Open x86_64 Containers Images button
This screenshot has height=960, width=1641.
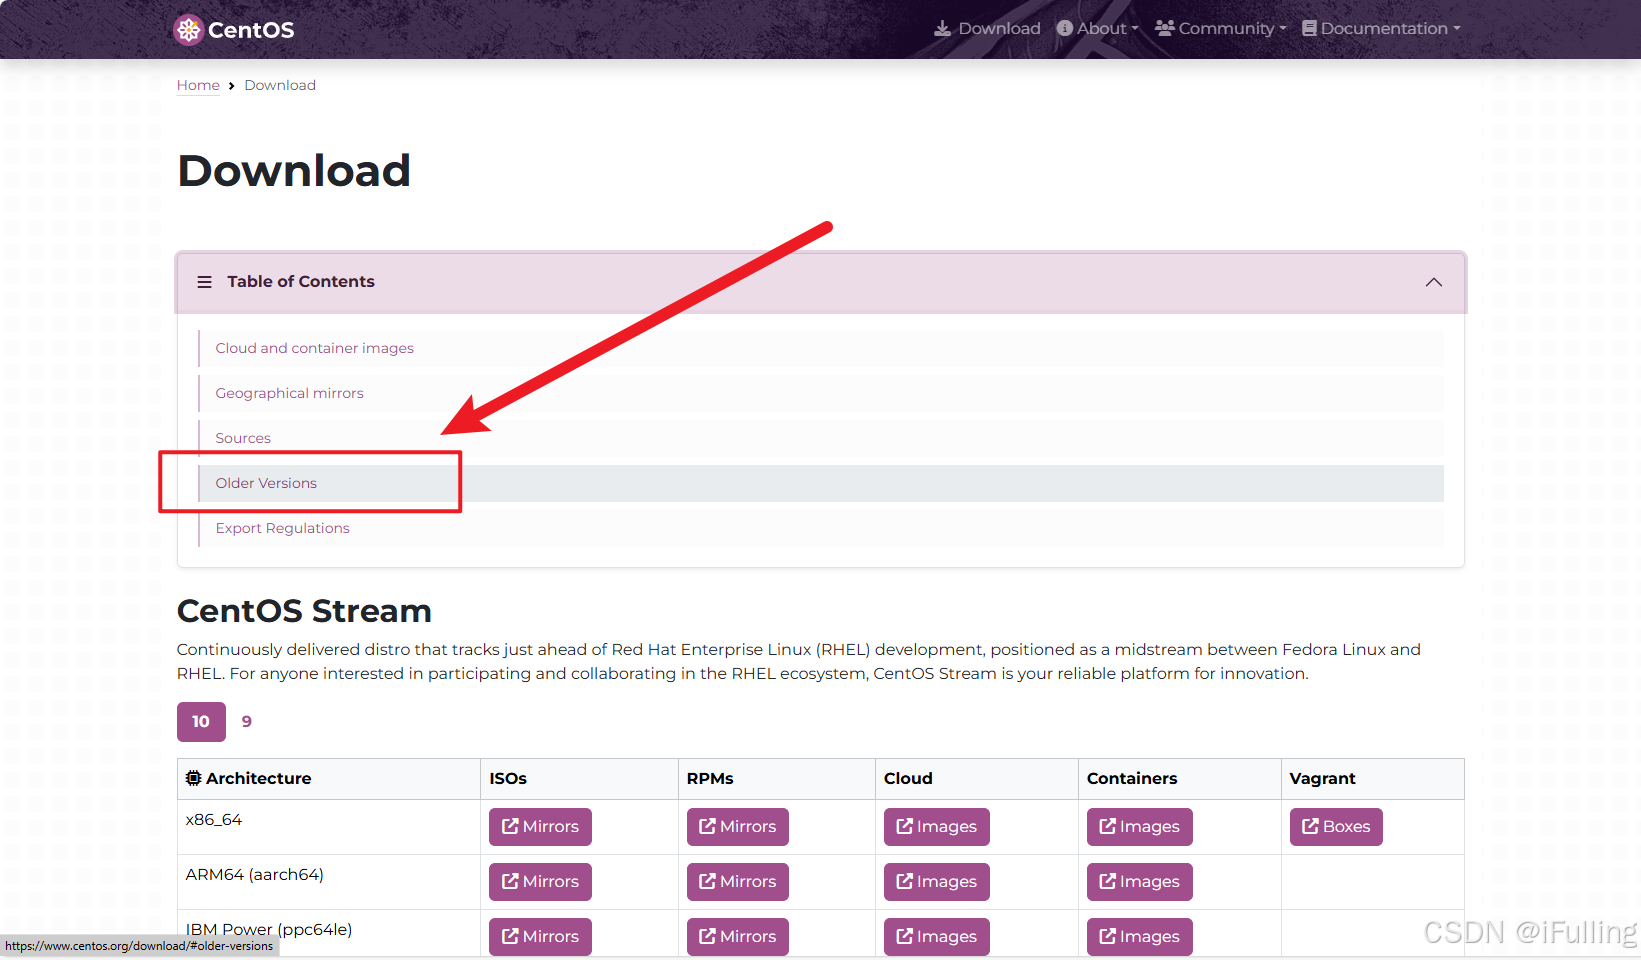1140,827
